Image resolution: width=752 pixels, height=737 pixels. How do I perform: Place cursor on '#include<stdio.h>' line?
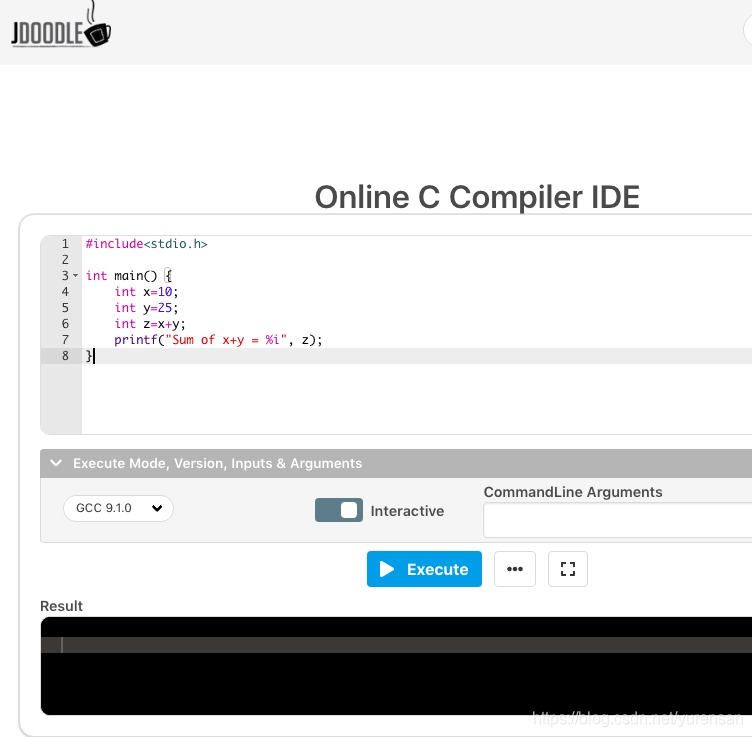click(x=146, y=244)
